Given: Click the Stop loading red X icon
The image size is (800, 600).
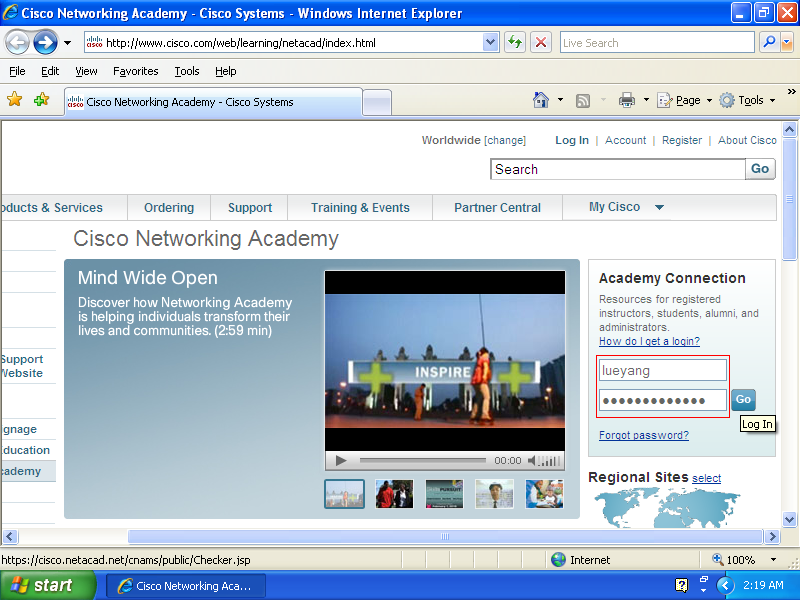Looking at the screenshot, I should click(541, 42).
